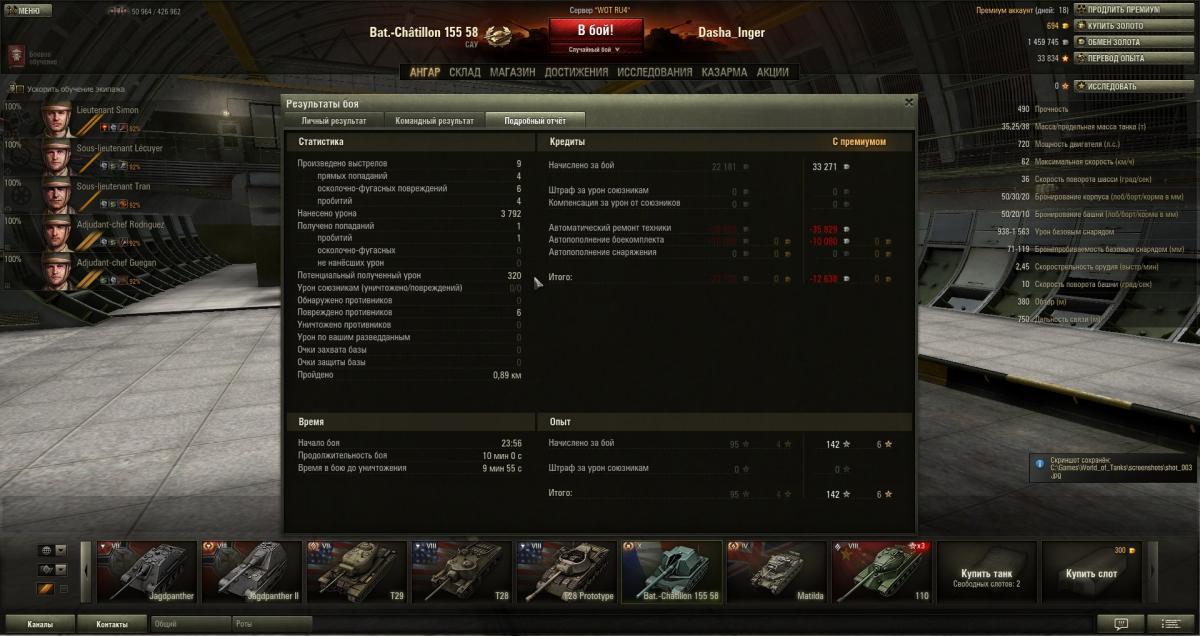The width and height of the screenshot is (1200, 636).
Task: Switch to the "Командный результат" tab
Action: click(x=435, y=120)
